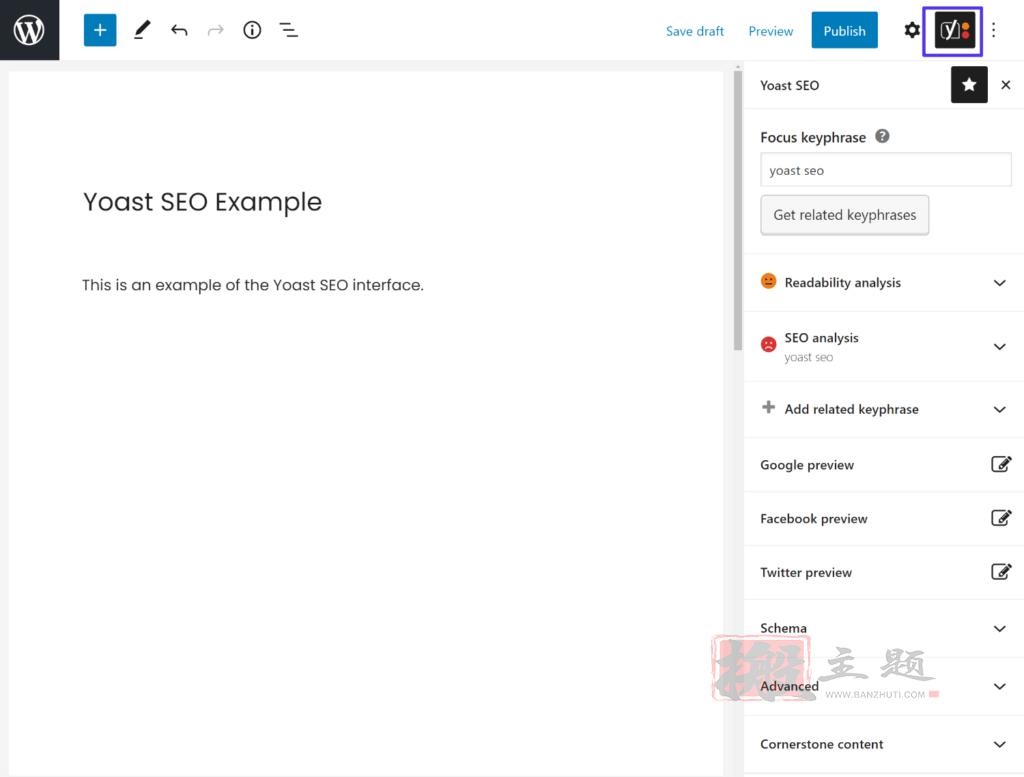1024x777 pixels.
Task: Open the document details info icon
Action: [x=252, y=30]
